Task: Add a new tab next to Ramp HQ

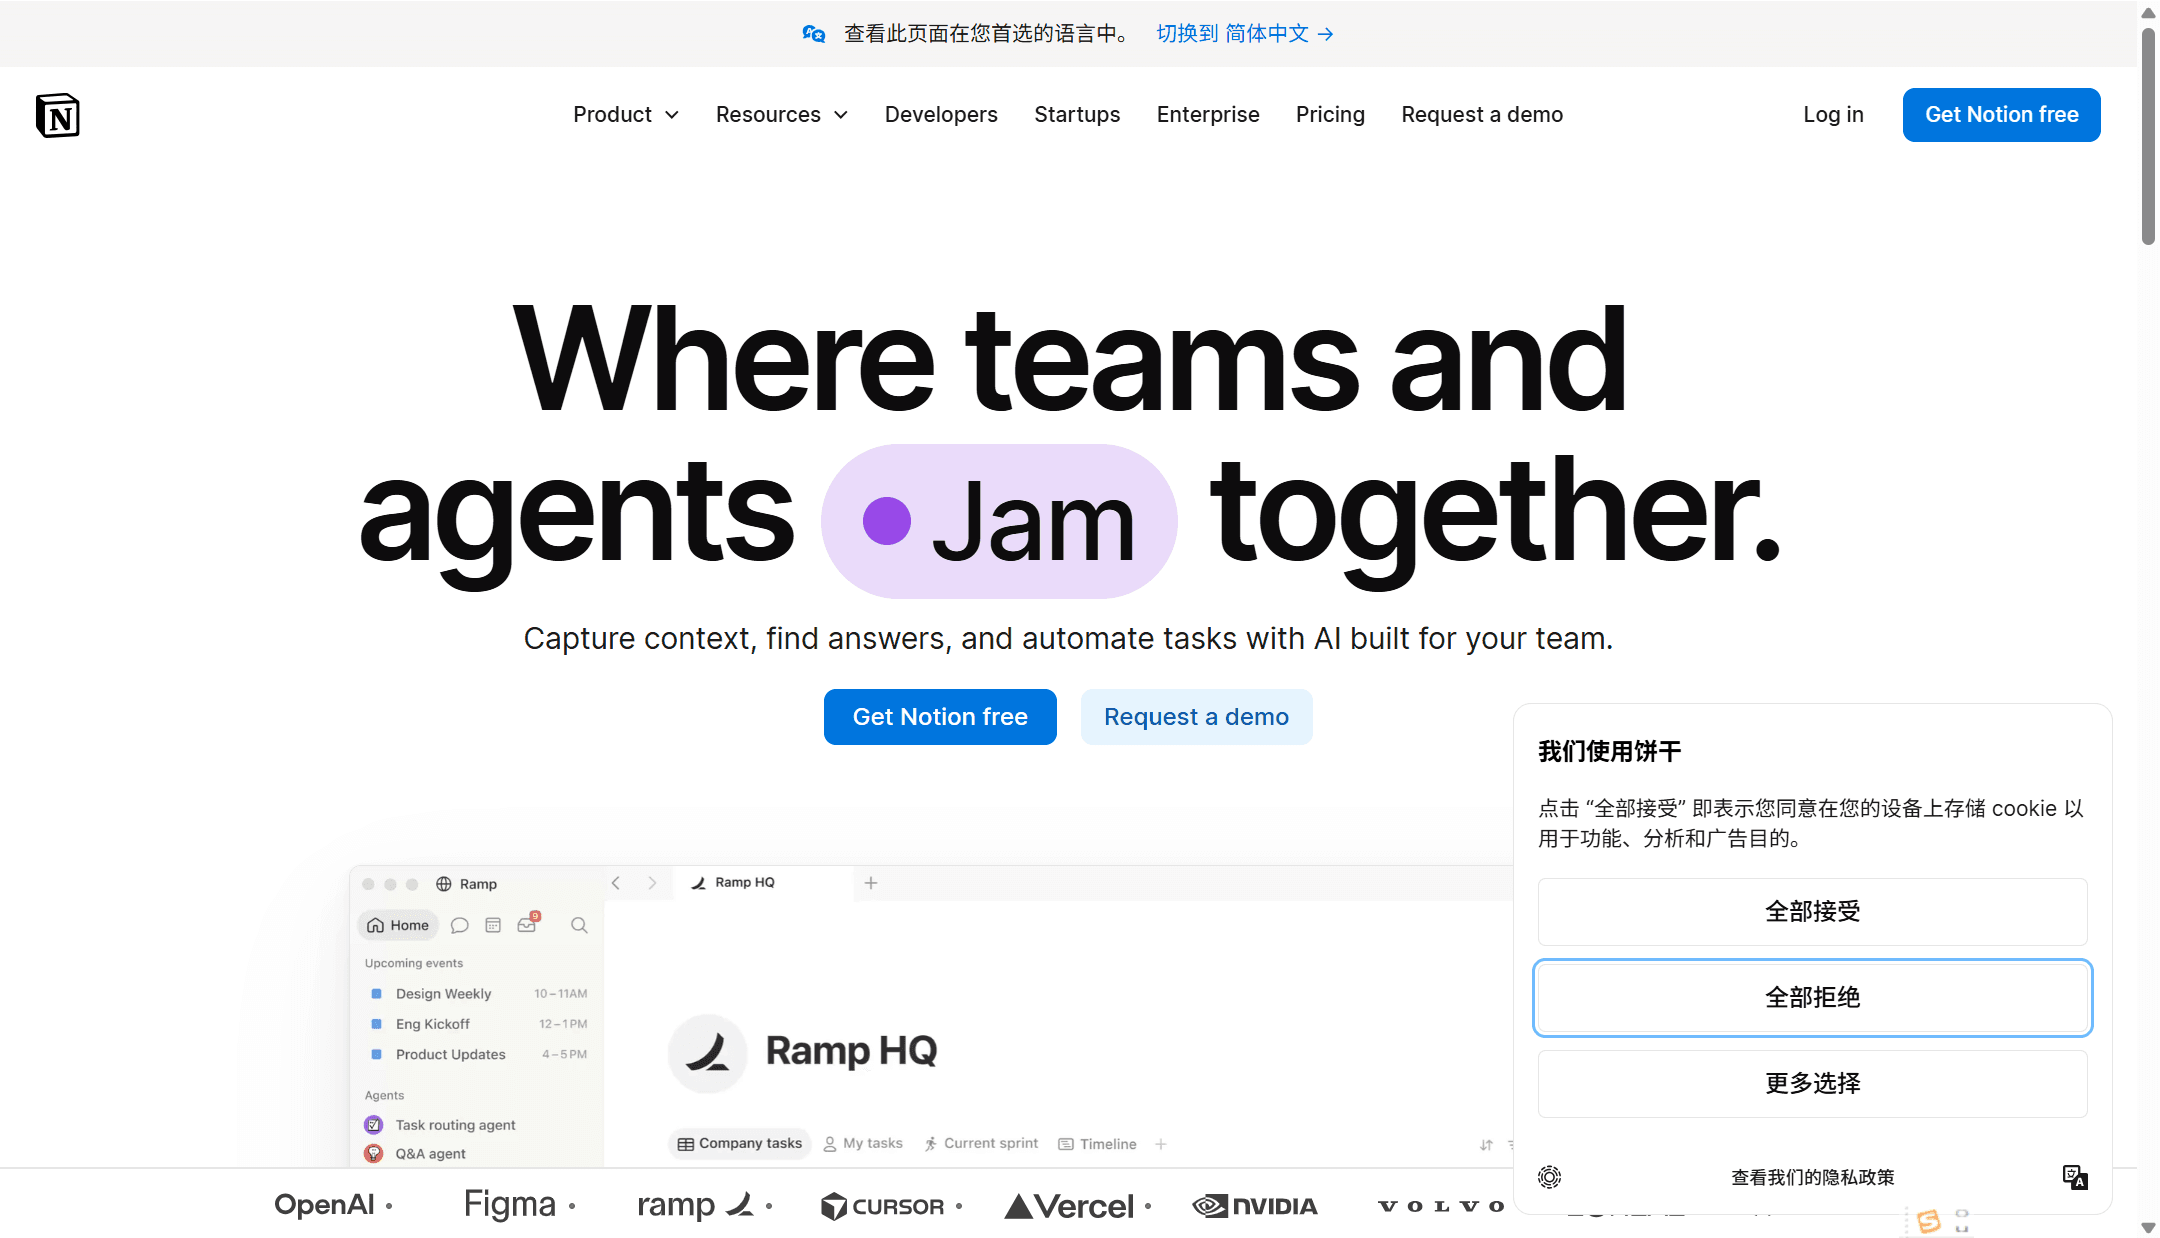Action: coord(871,883)
